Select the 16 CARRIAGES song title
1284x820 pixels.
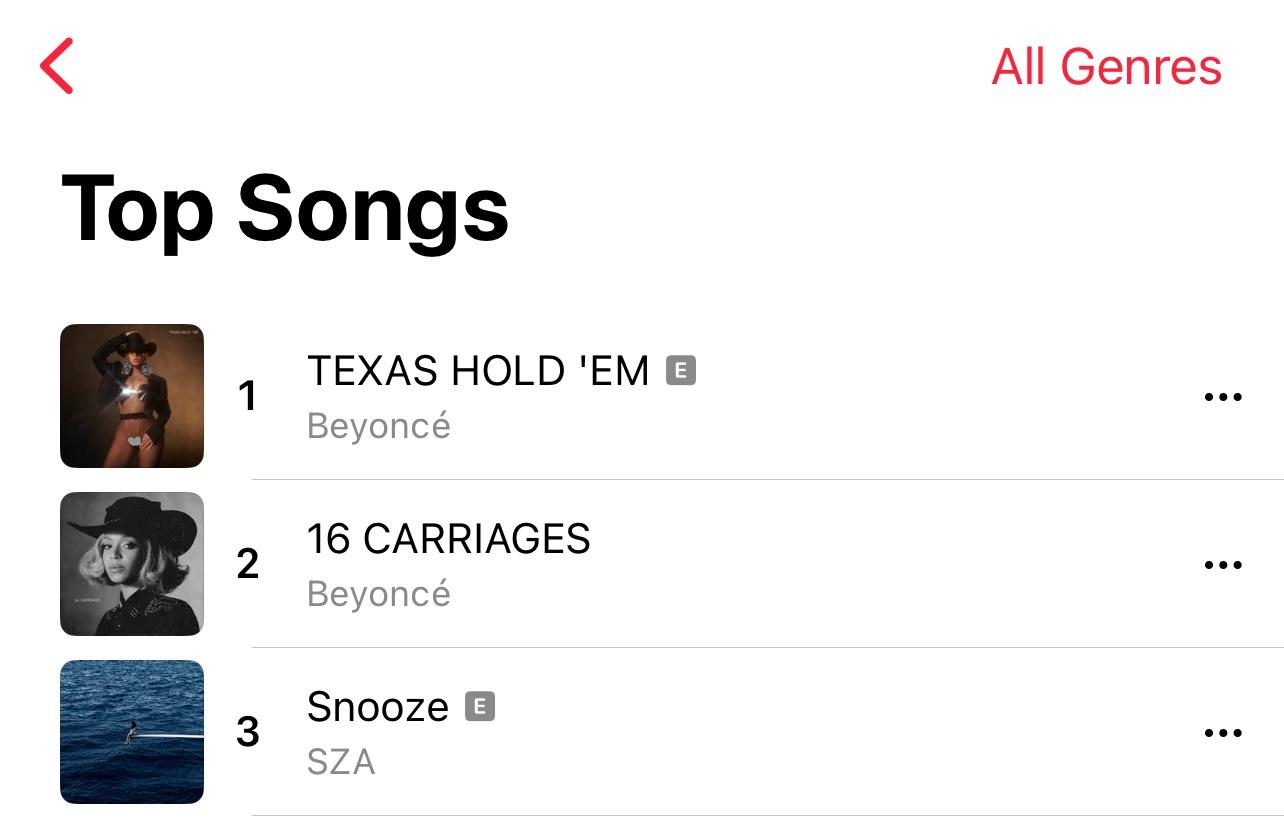(x=448, y=539)
